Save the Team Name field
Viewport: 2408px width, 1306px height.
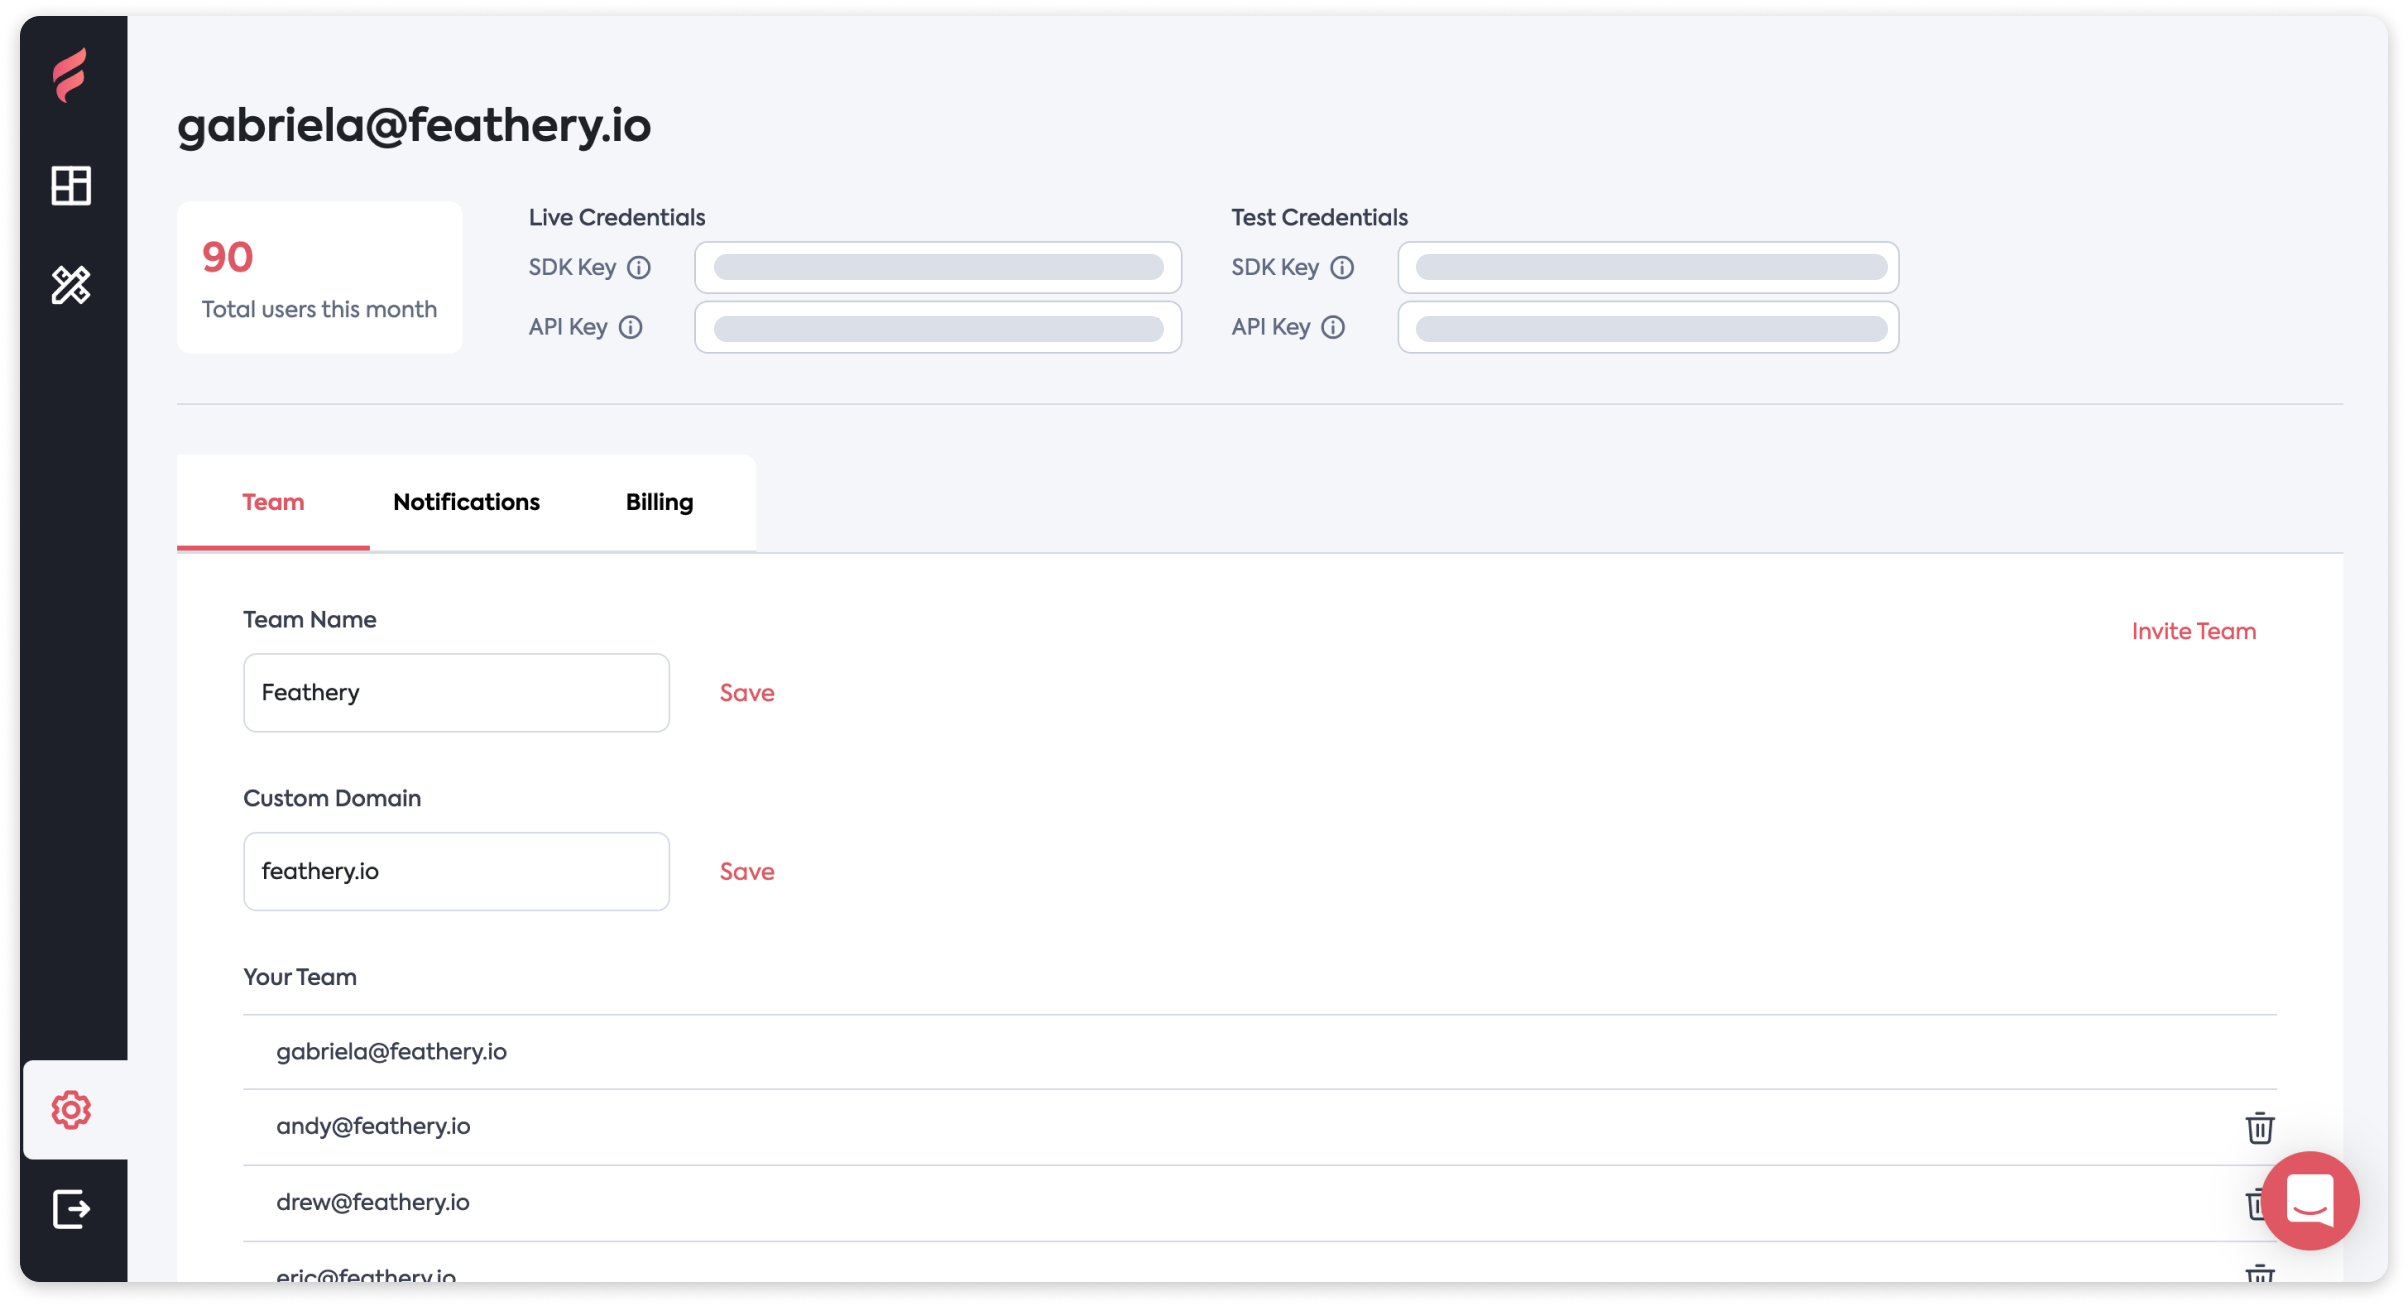coord(747,693)
